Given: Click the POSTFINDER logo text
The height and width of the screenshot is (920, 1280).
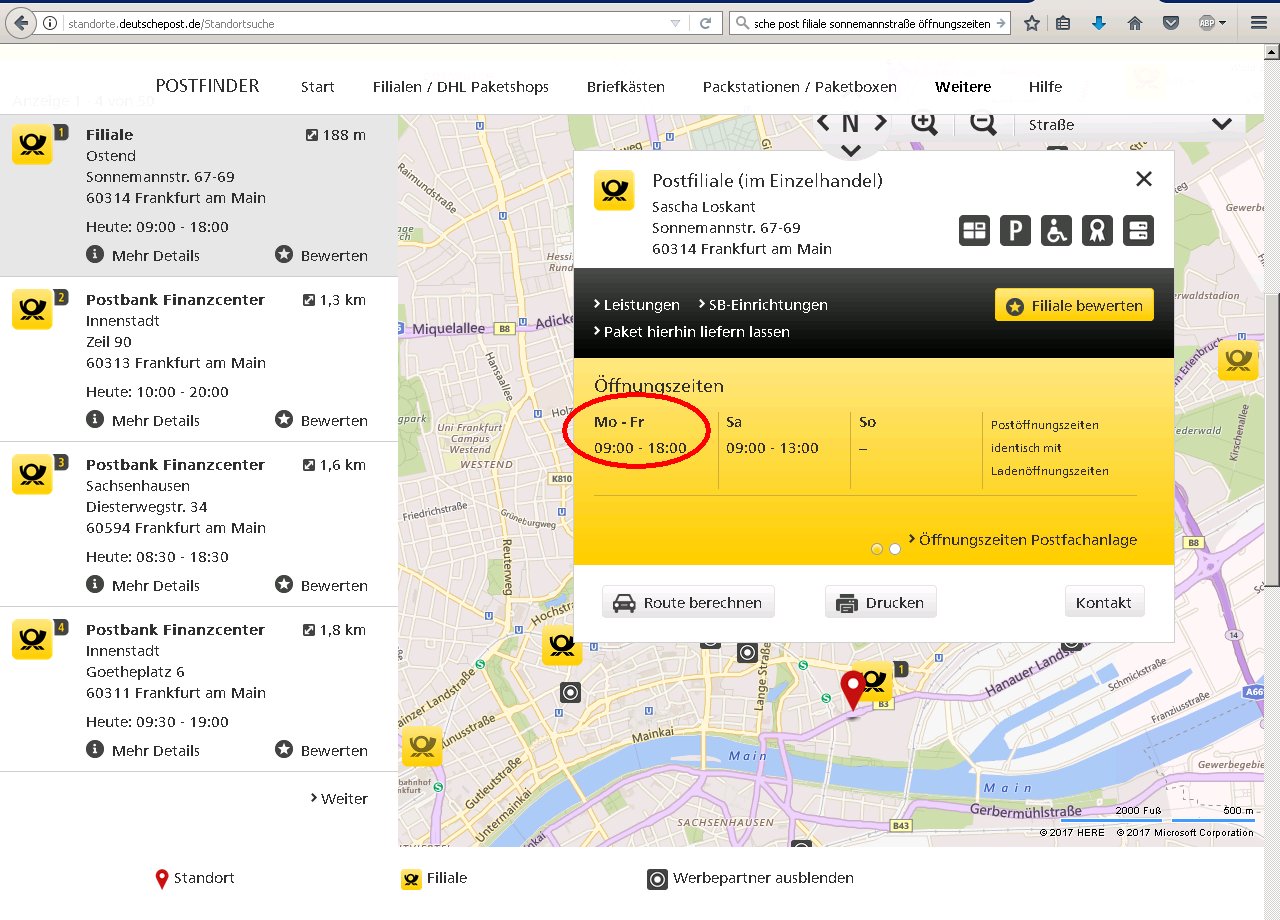Looking at the screenshot, I should 207,86.
